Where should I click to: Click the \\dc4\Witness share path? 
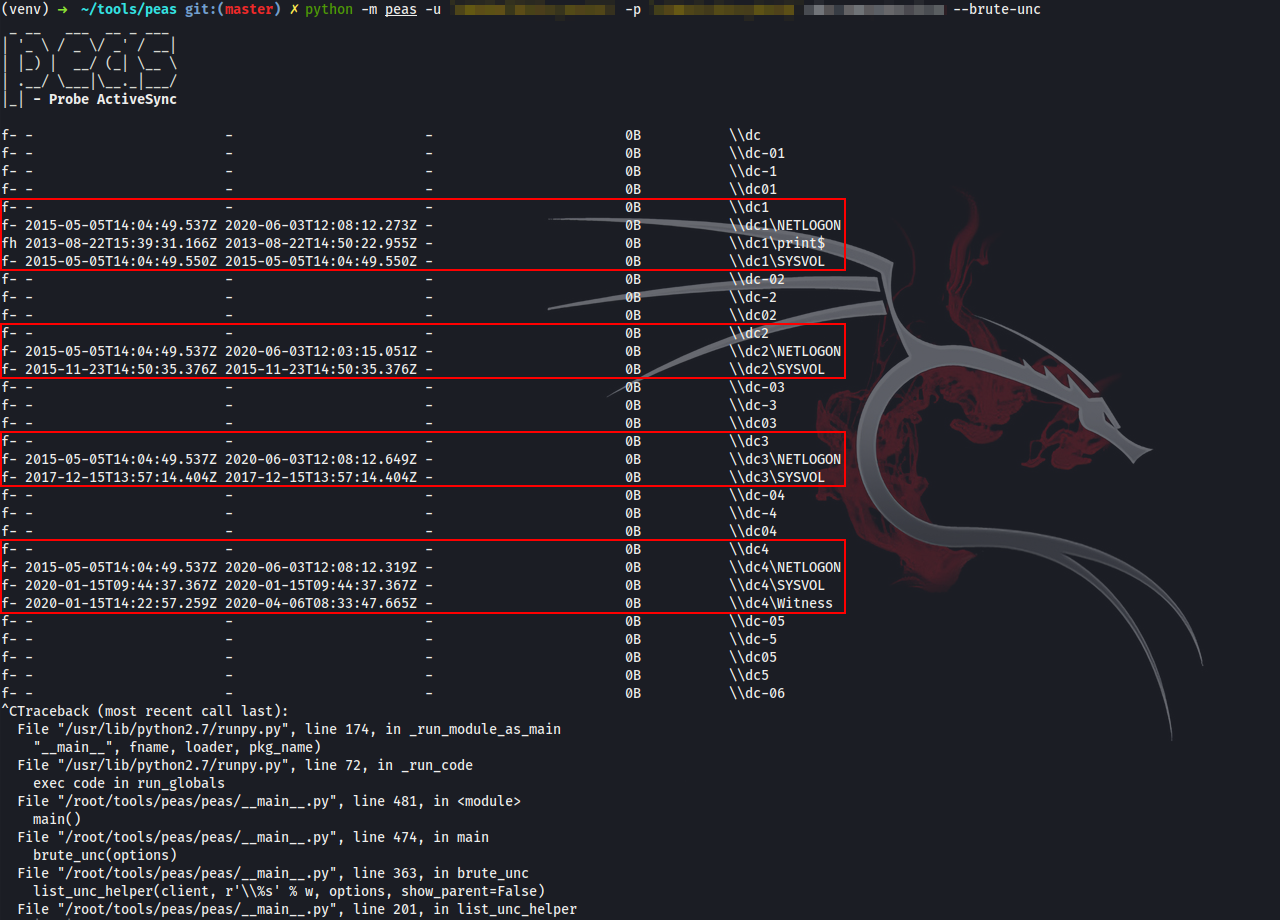781,603
